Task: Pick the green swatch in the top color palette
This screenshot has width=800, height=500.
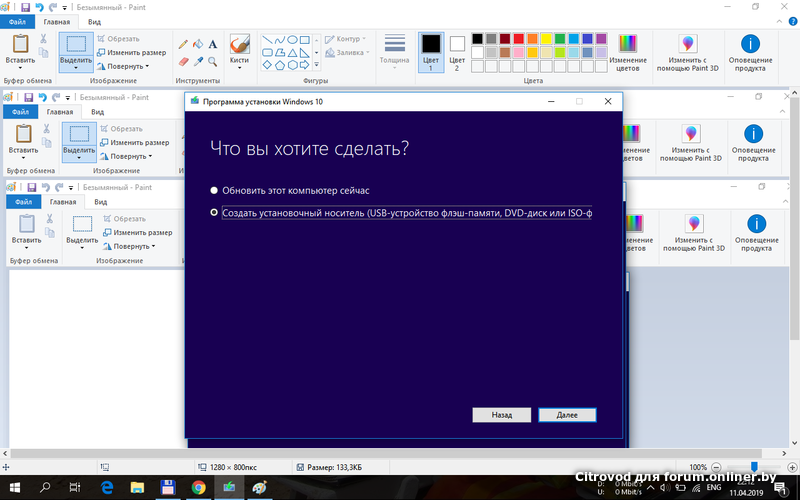Action: coord(560,39)
